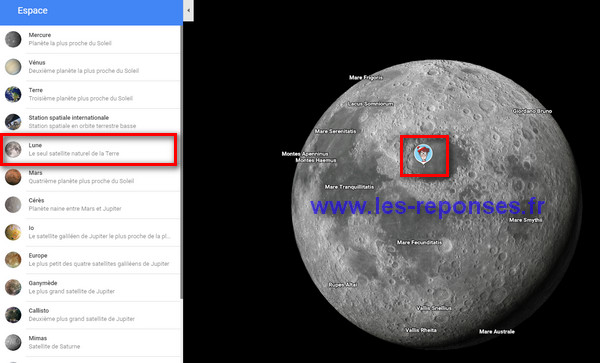The image size is (600, 363).
Task: Click the Mimas Saturn satellite entry
Action: (x=90, y=342)
